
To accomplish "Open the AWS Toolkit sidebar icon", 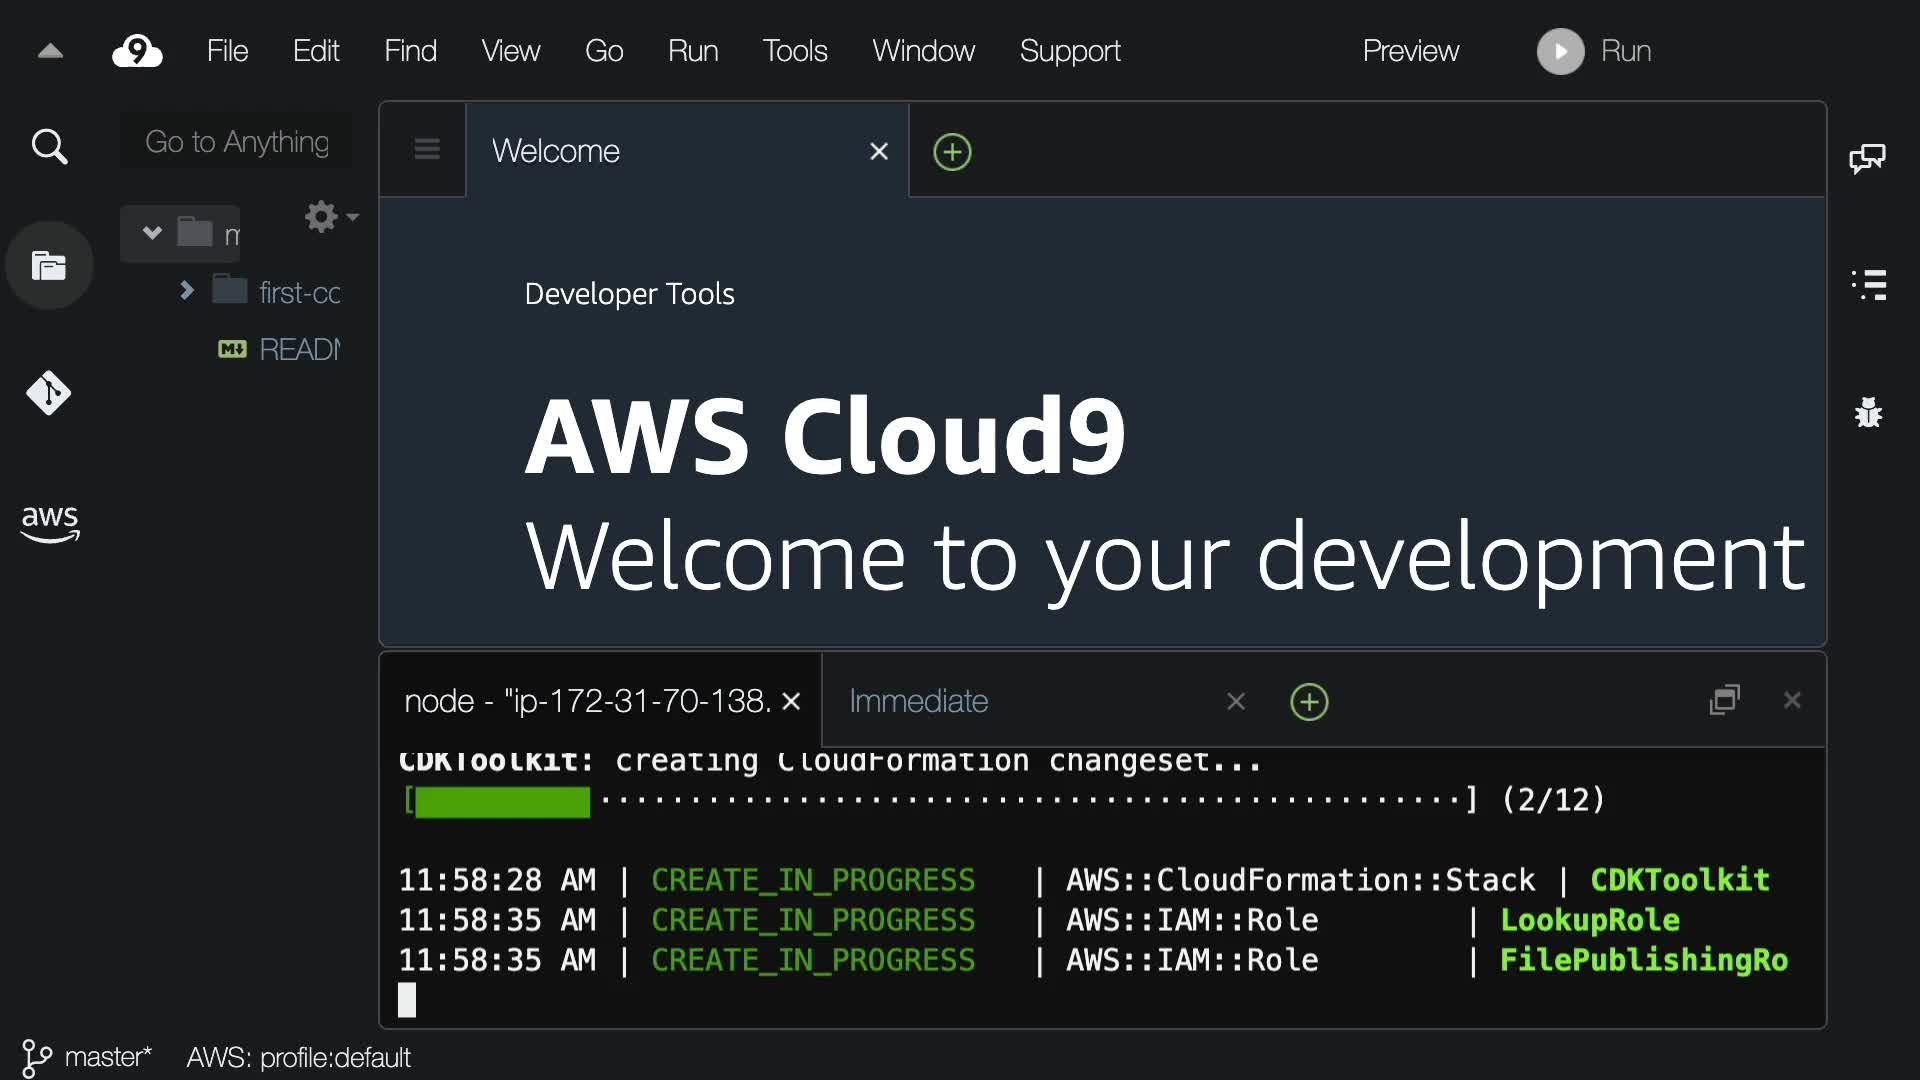I will 49,523.
